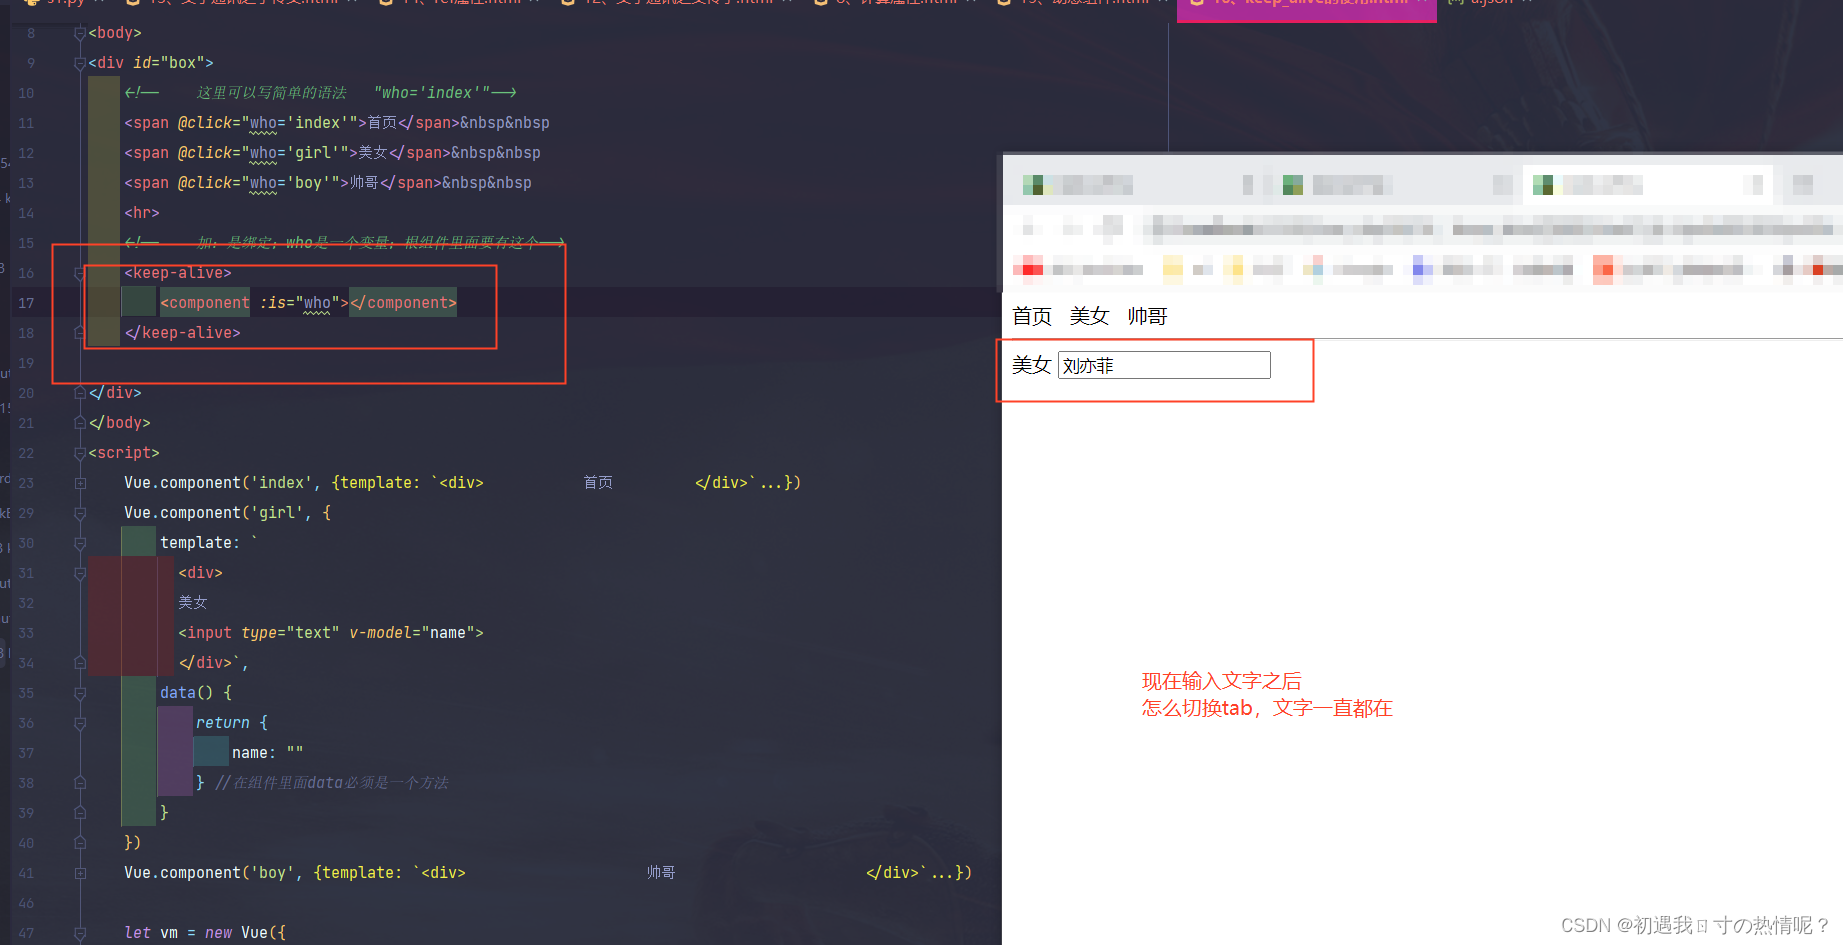Collapse the opening keep-alive tag fold marker
Screen dimensions: 1843x945
tap(80, 273)
